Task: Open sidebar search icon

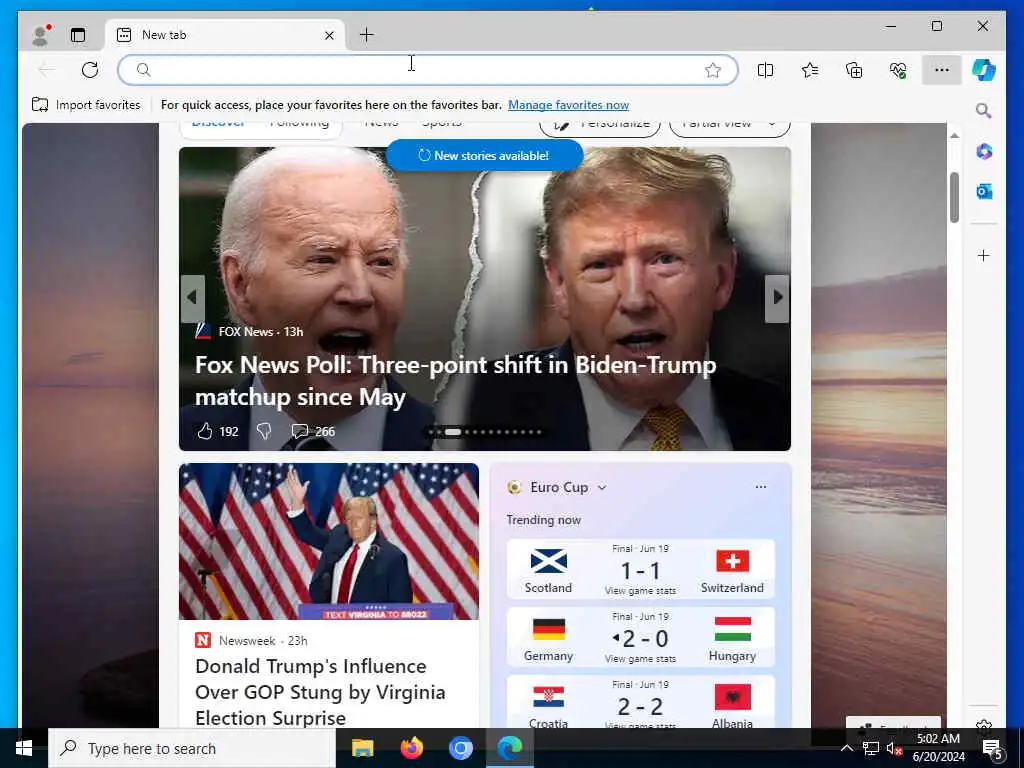Action: coord(984,110)
